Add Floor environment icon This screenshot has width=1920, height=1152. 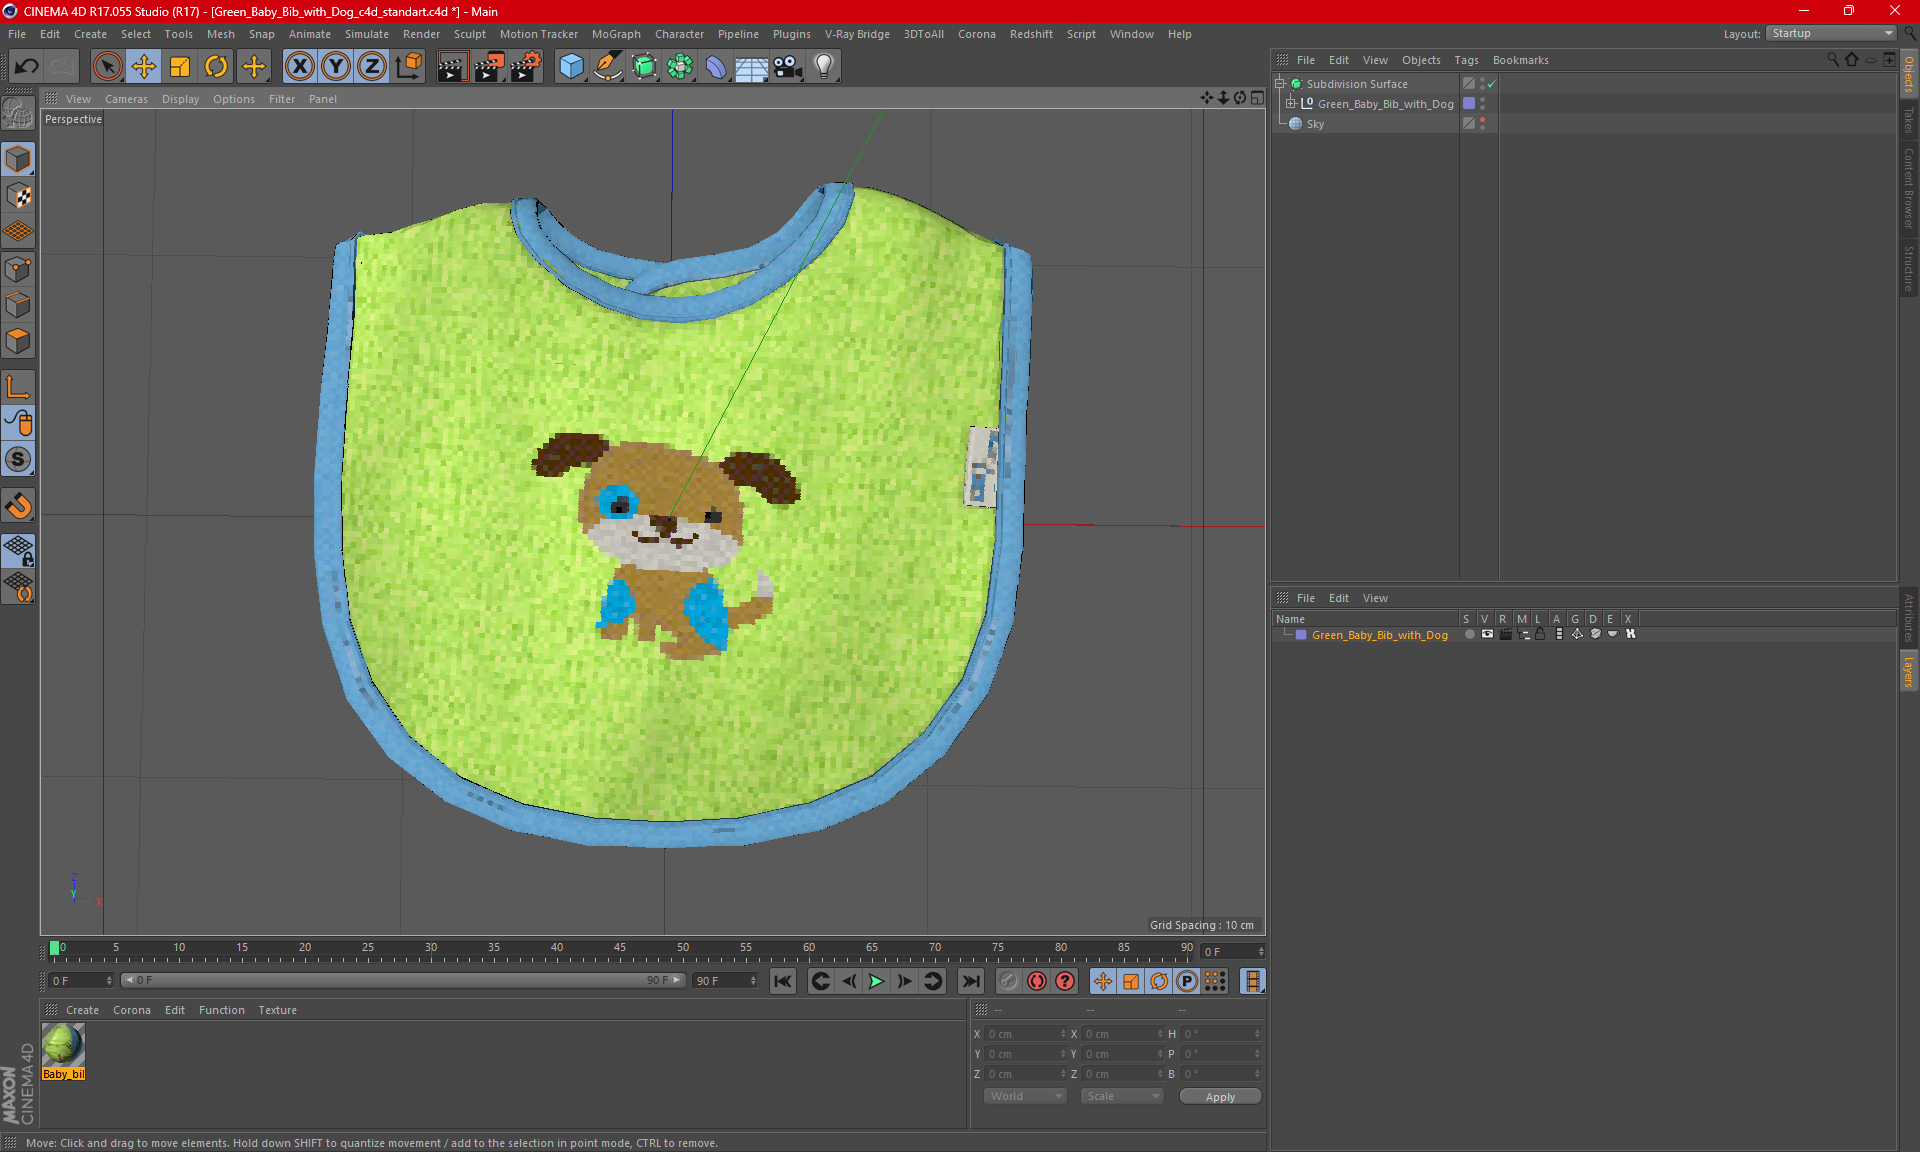point(751,67)
